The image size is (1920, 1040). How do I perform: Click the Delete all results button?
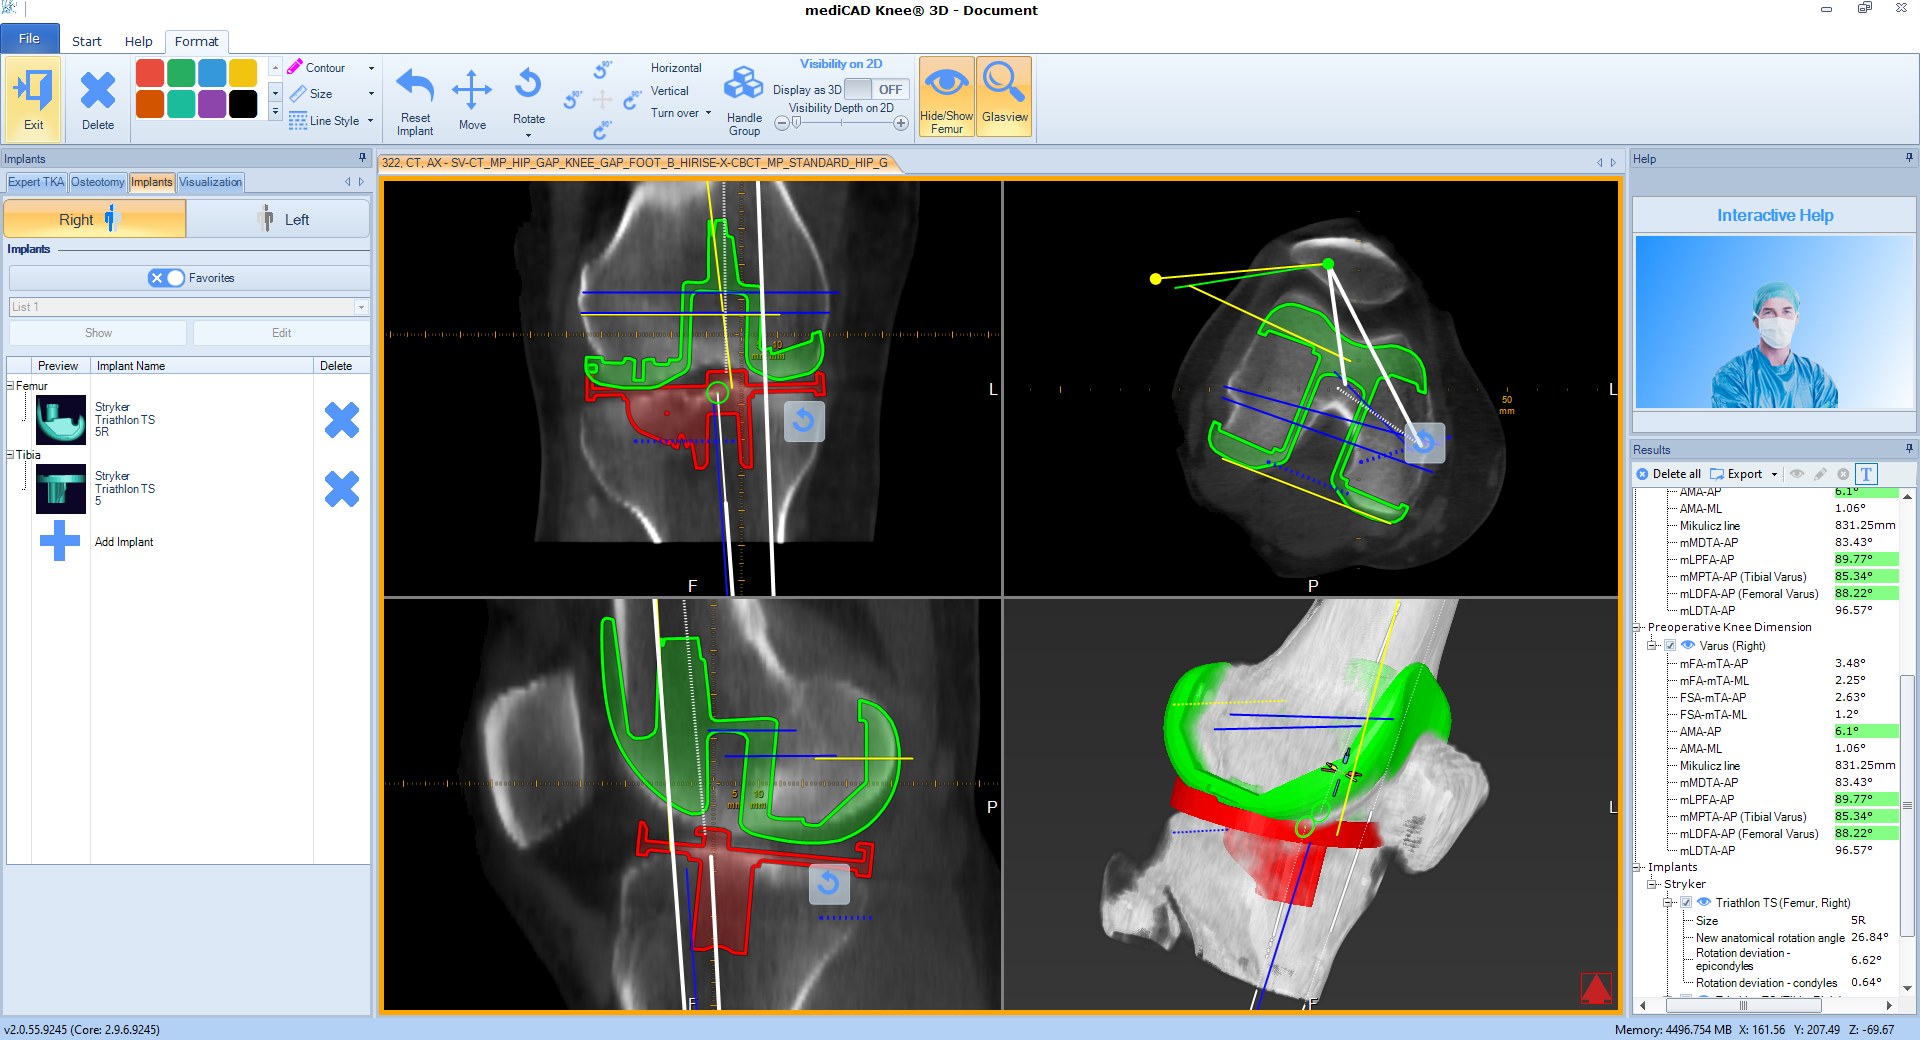pos(1669,474)
